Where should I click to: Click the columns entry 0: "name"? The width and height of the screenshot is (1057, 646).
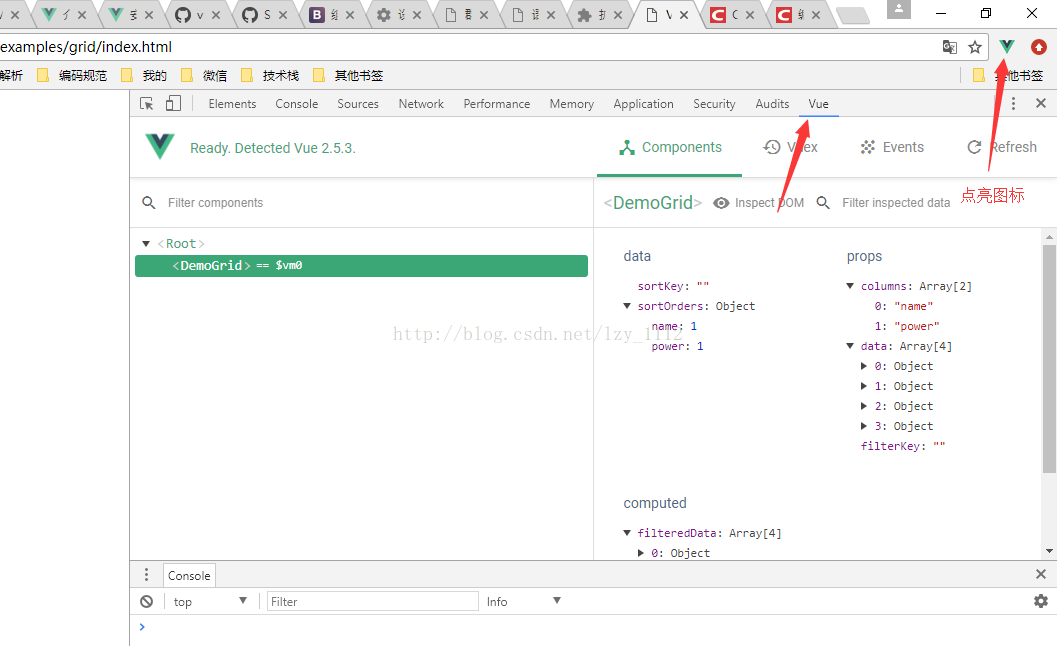click(903, 306)
